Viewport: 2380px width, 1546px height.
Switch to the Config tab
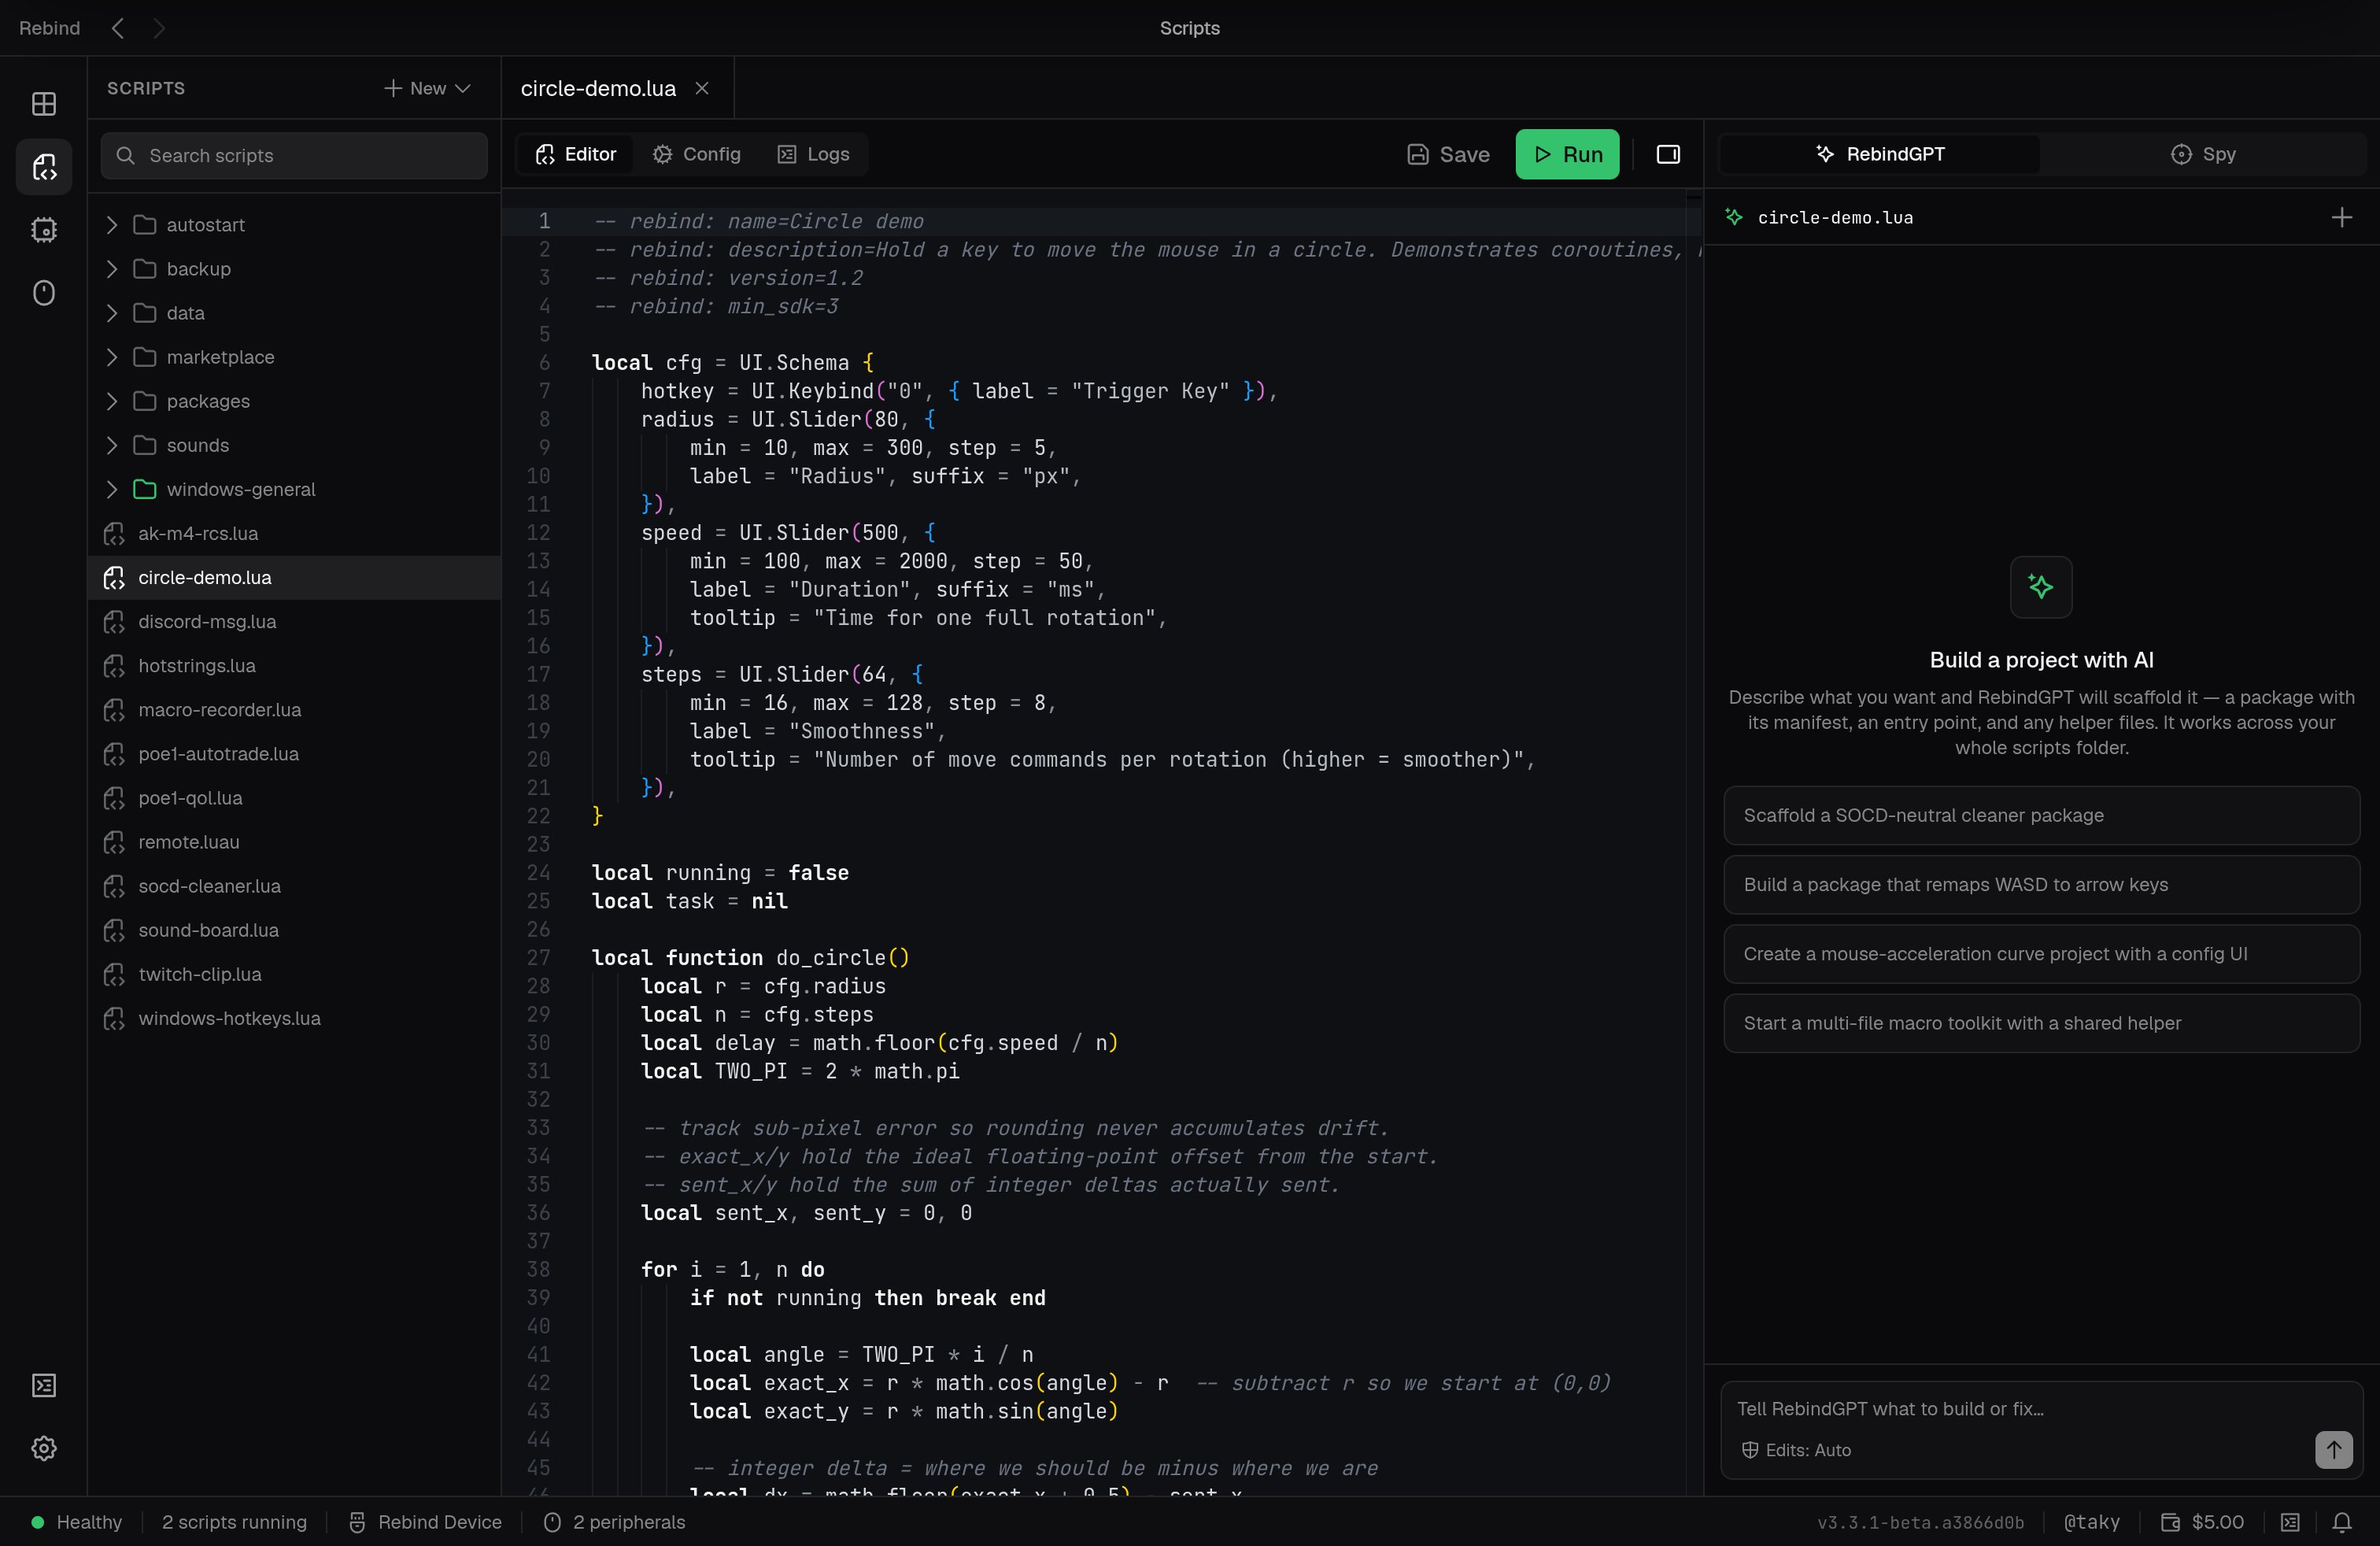point(697,154)
